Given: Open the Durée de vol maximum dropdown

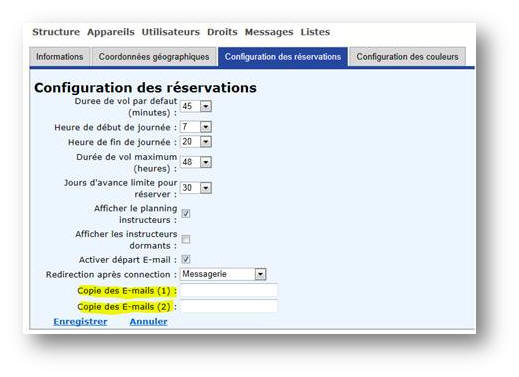Looking at the screenshot, I should click(x=196, y=162).
